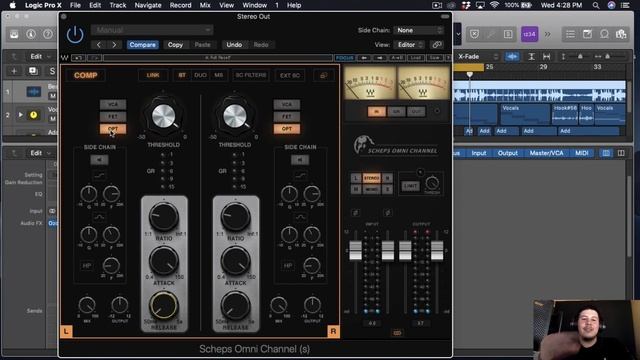Click duplicate track icon
This screenshot has height=360, width=640.
coord(33,71)
